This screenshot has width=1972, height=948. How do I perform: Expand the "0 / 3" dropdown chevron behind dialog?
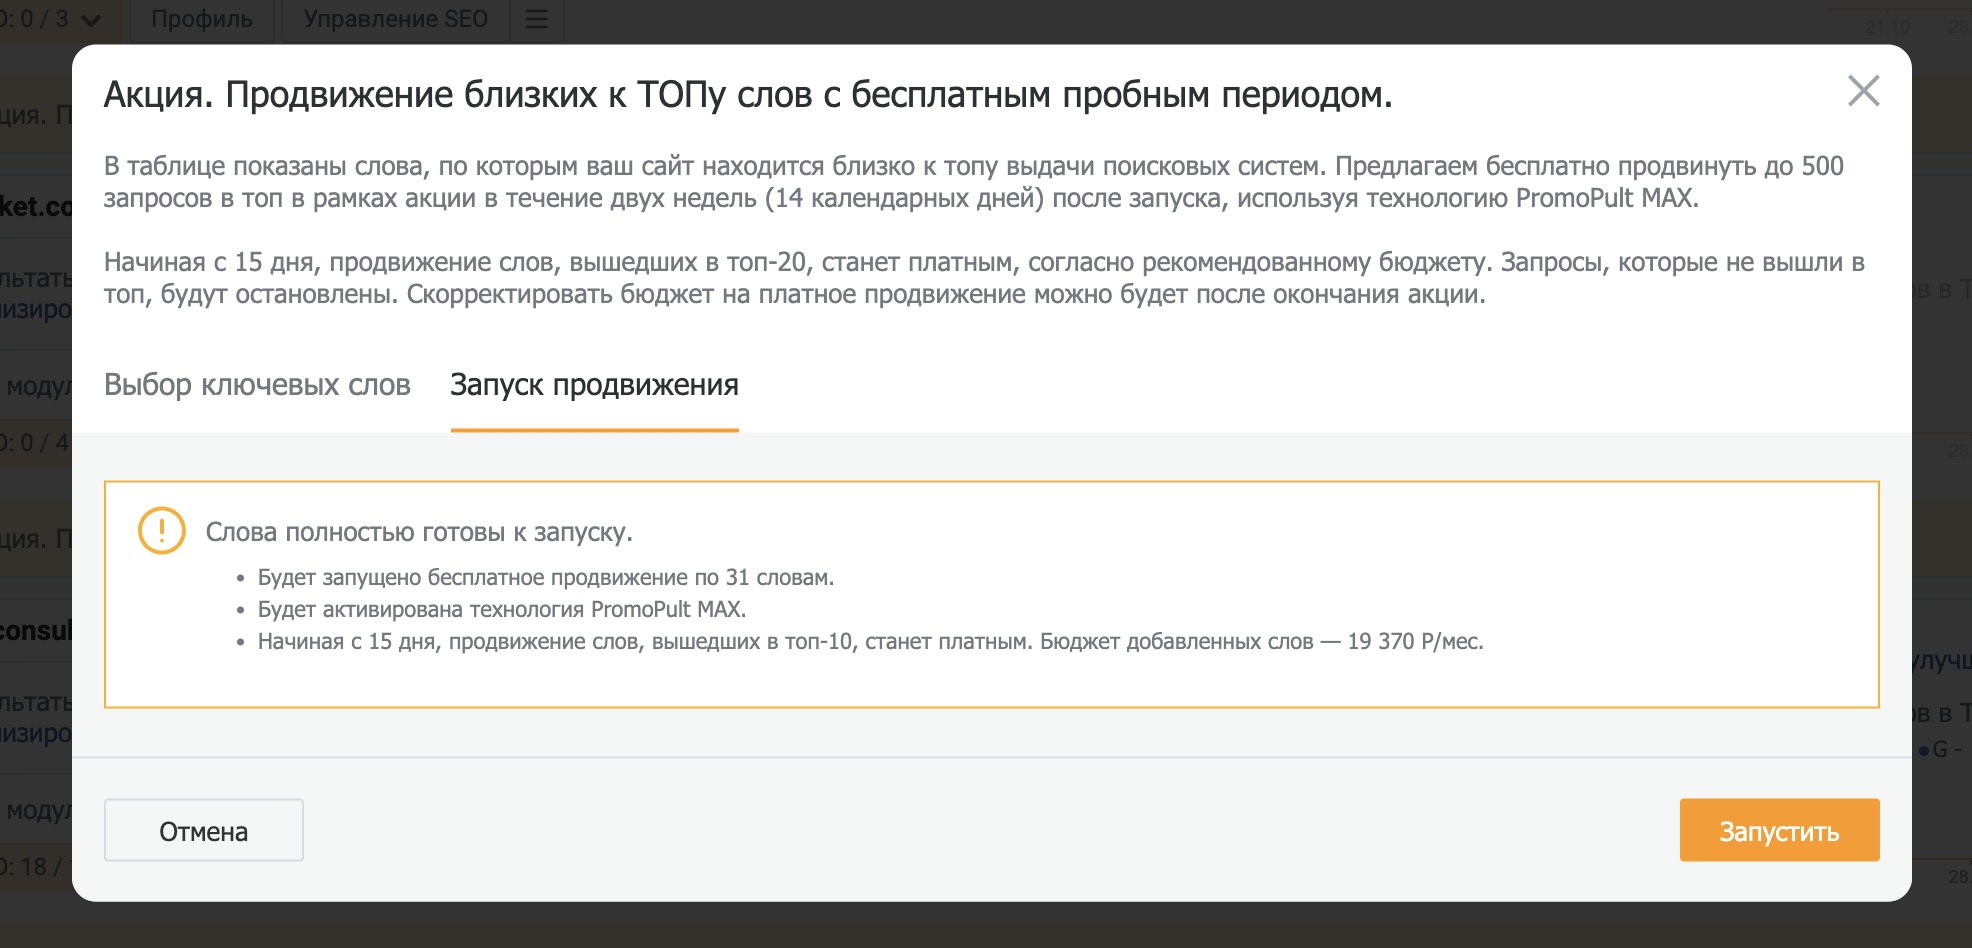point(91,20)
